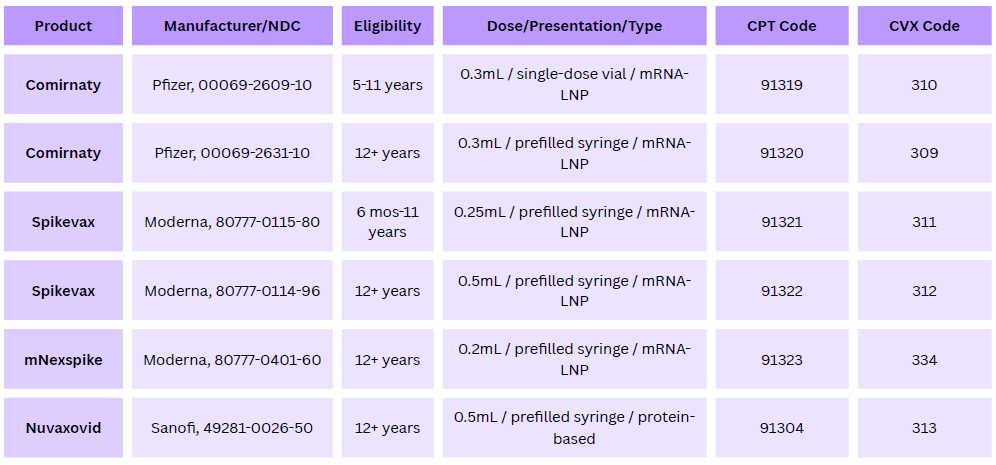Select the protein-based dose description cell

574,428
